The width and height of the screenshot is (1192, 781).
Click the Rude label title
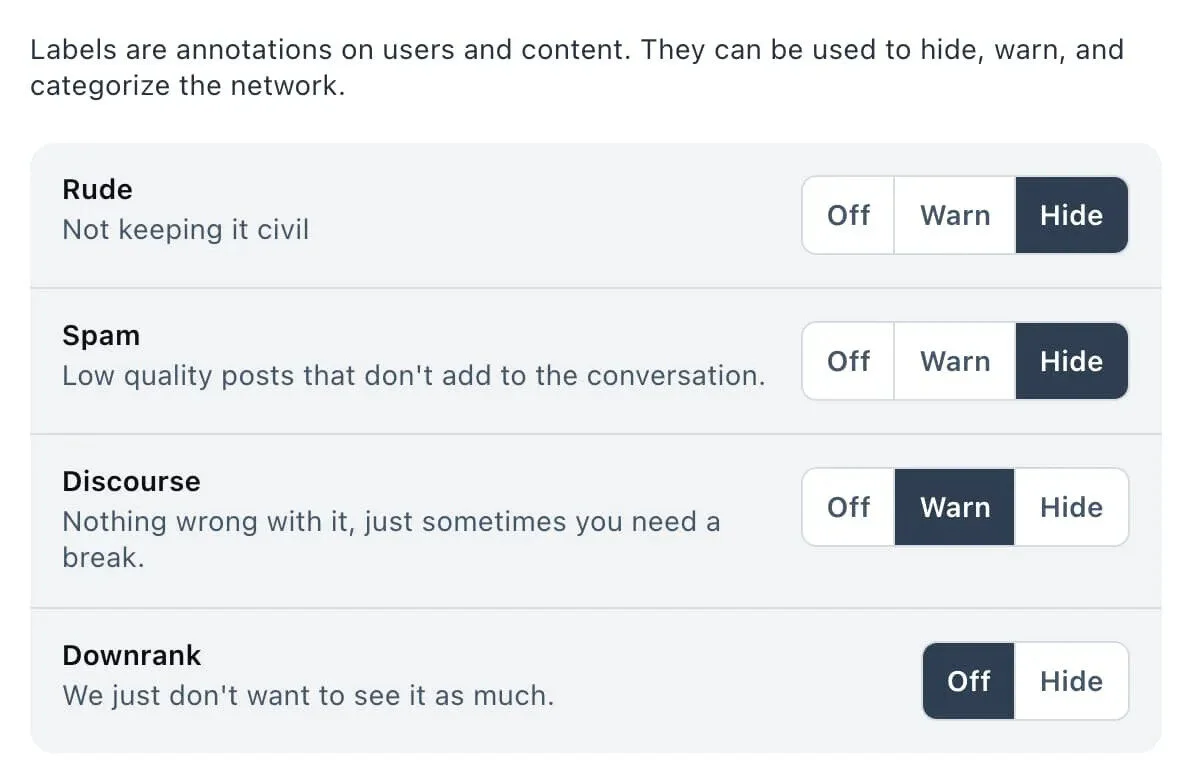click(x=97, y=189)
